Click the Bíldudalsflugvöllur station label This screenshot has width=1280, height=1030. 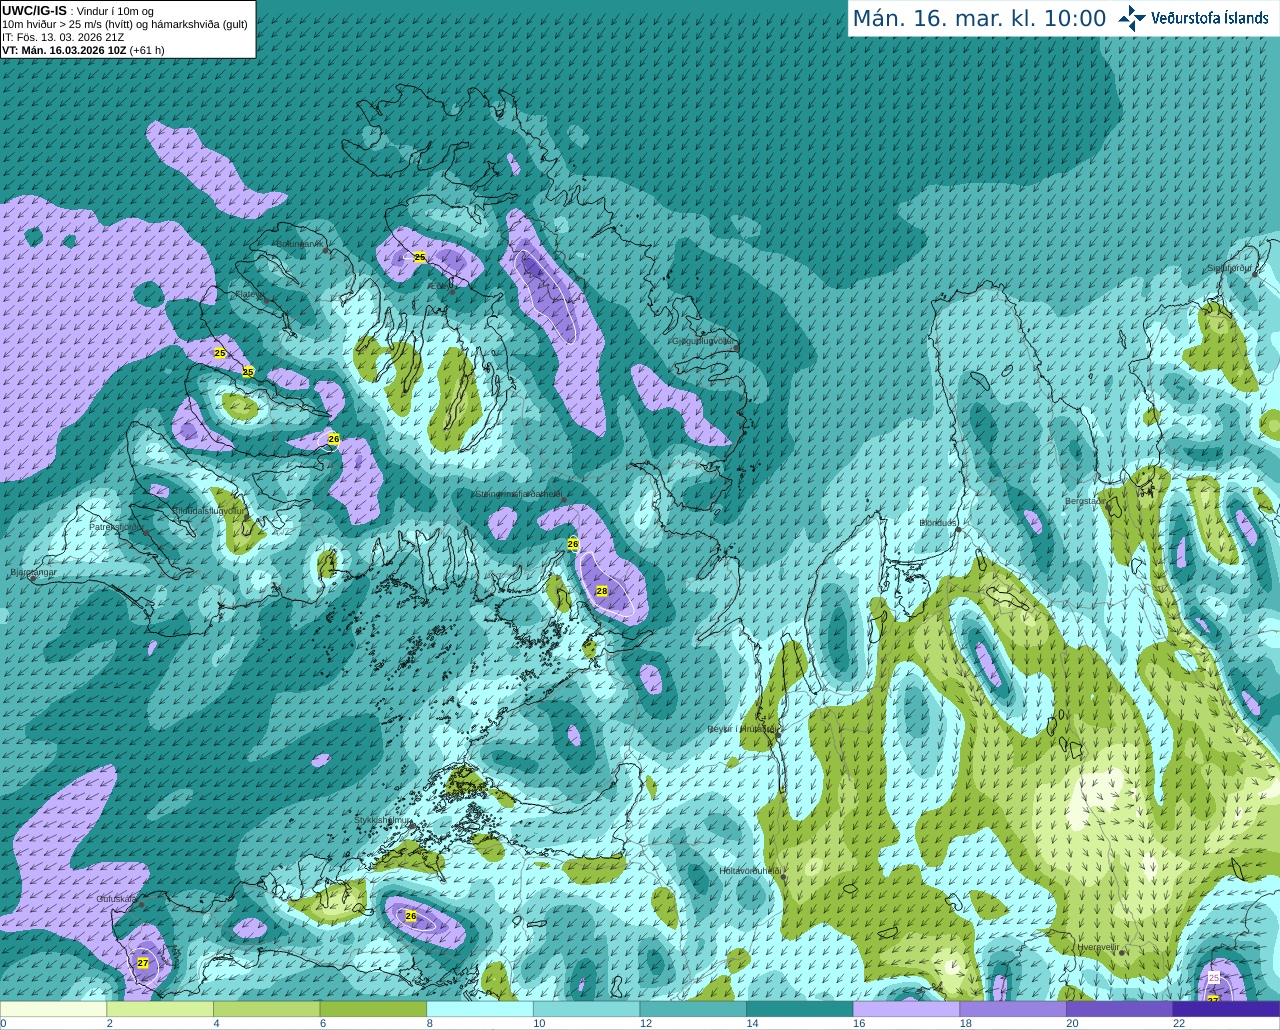(208, 510)
